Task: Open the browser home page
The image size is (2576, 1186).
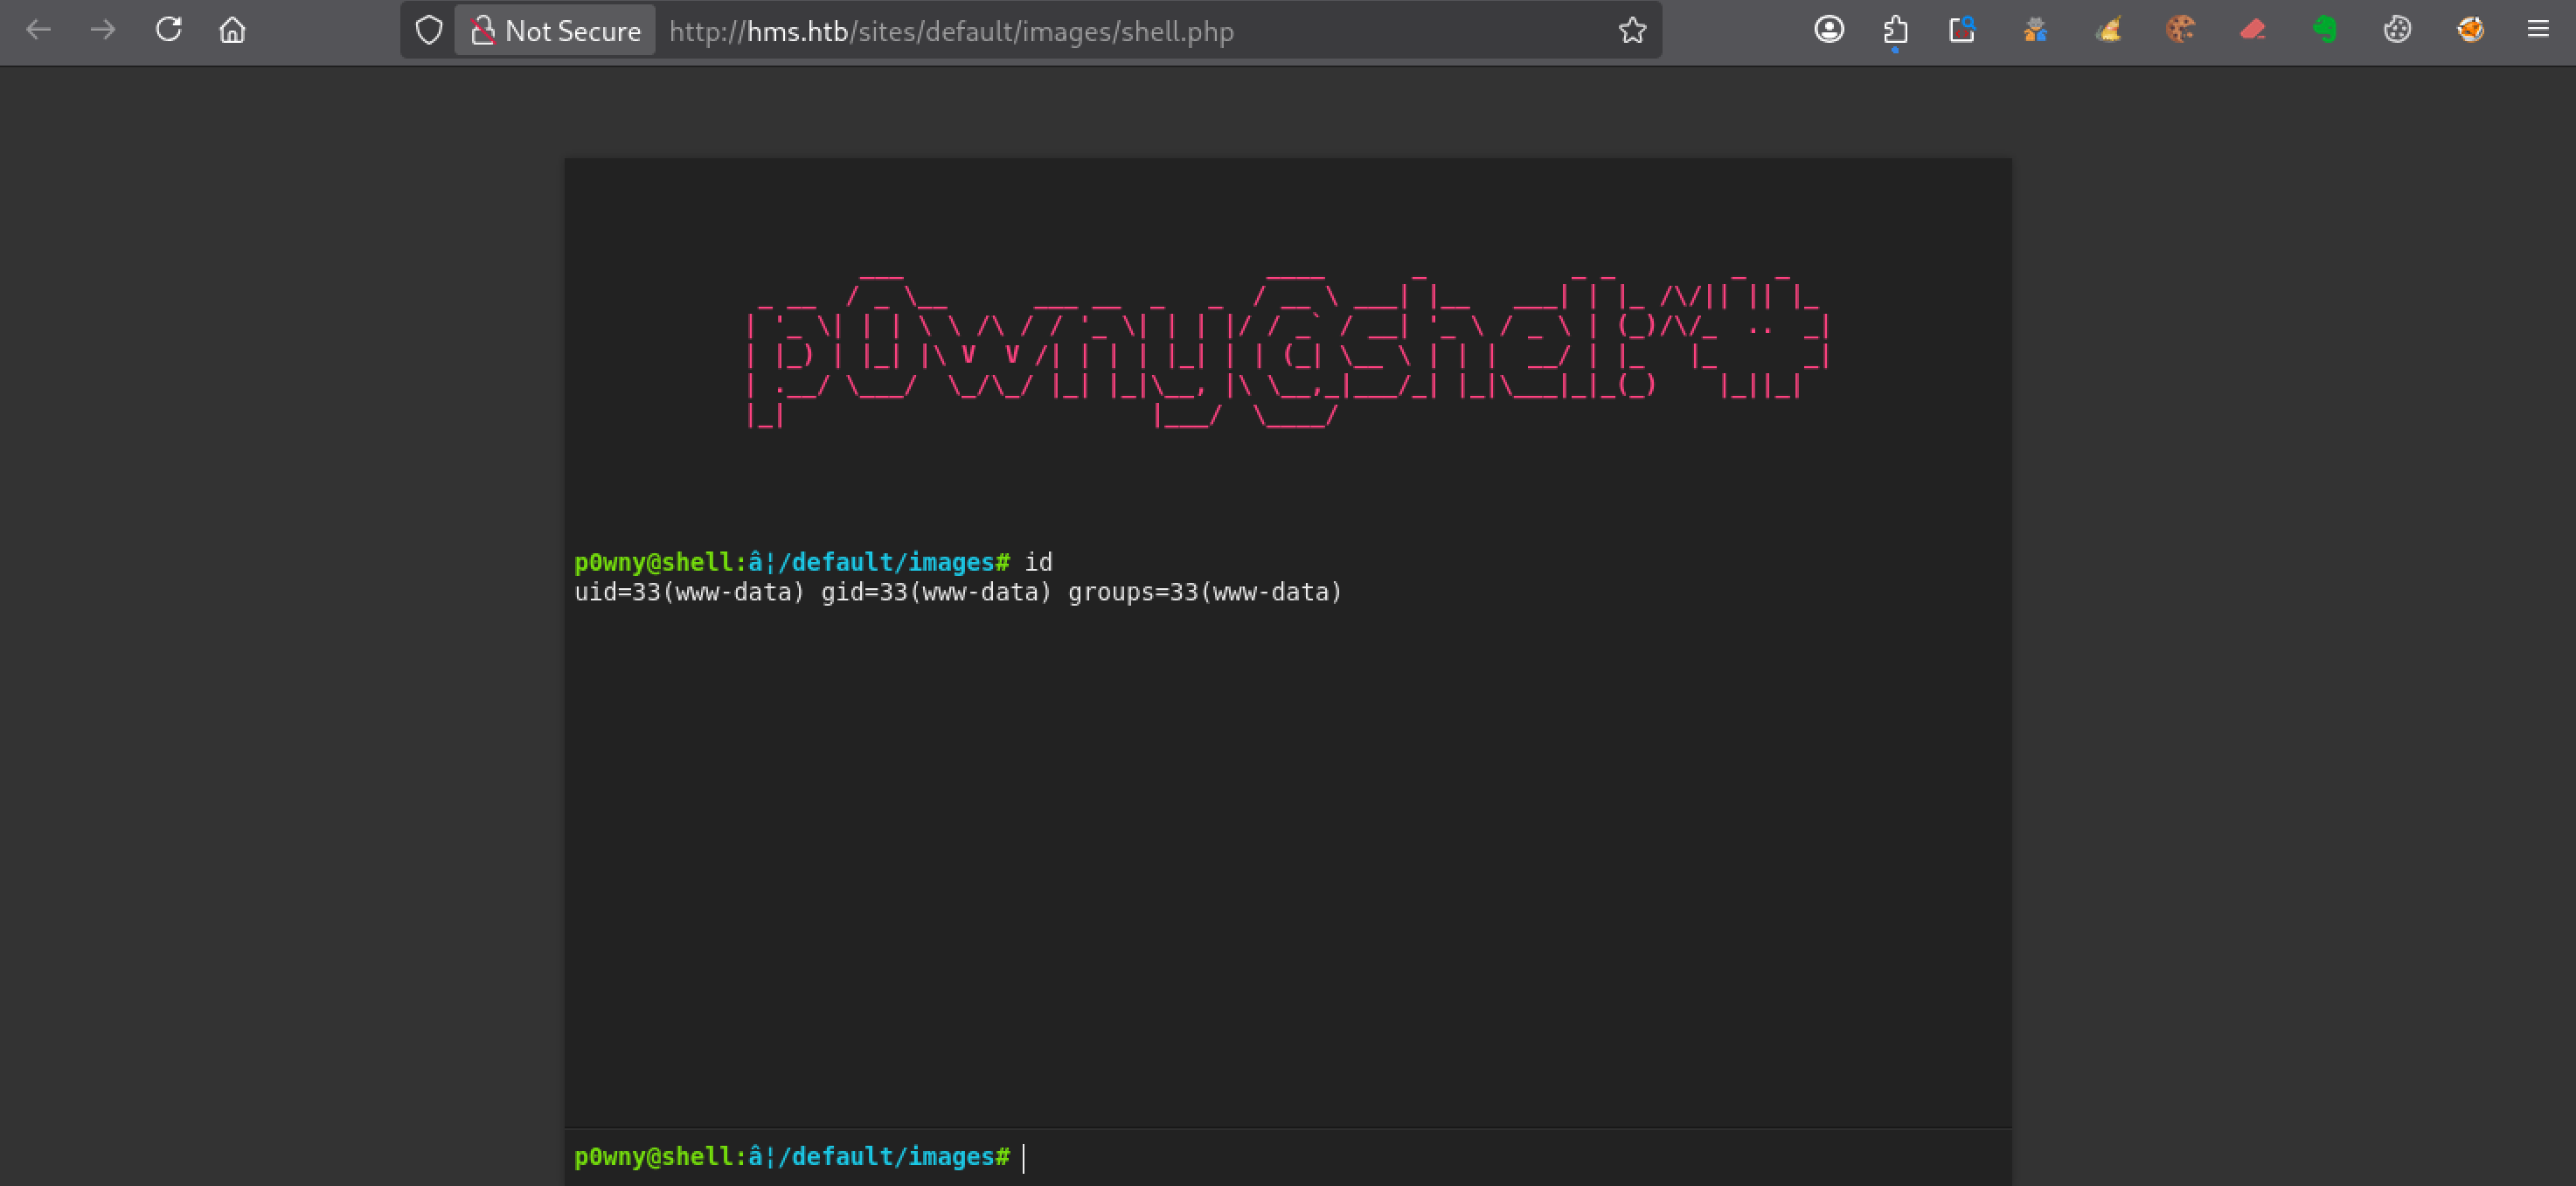Action: coord(232,30)
